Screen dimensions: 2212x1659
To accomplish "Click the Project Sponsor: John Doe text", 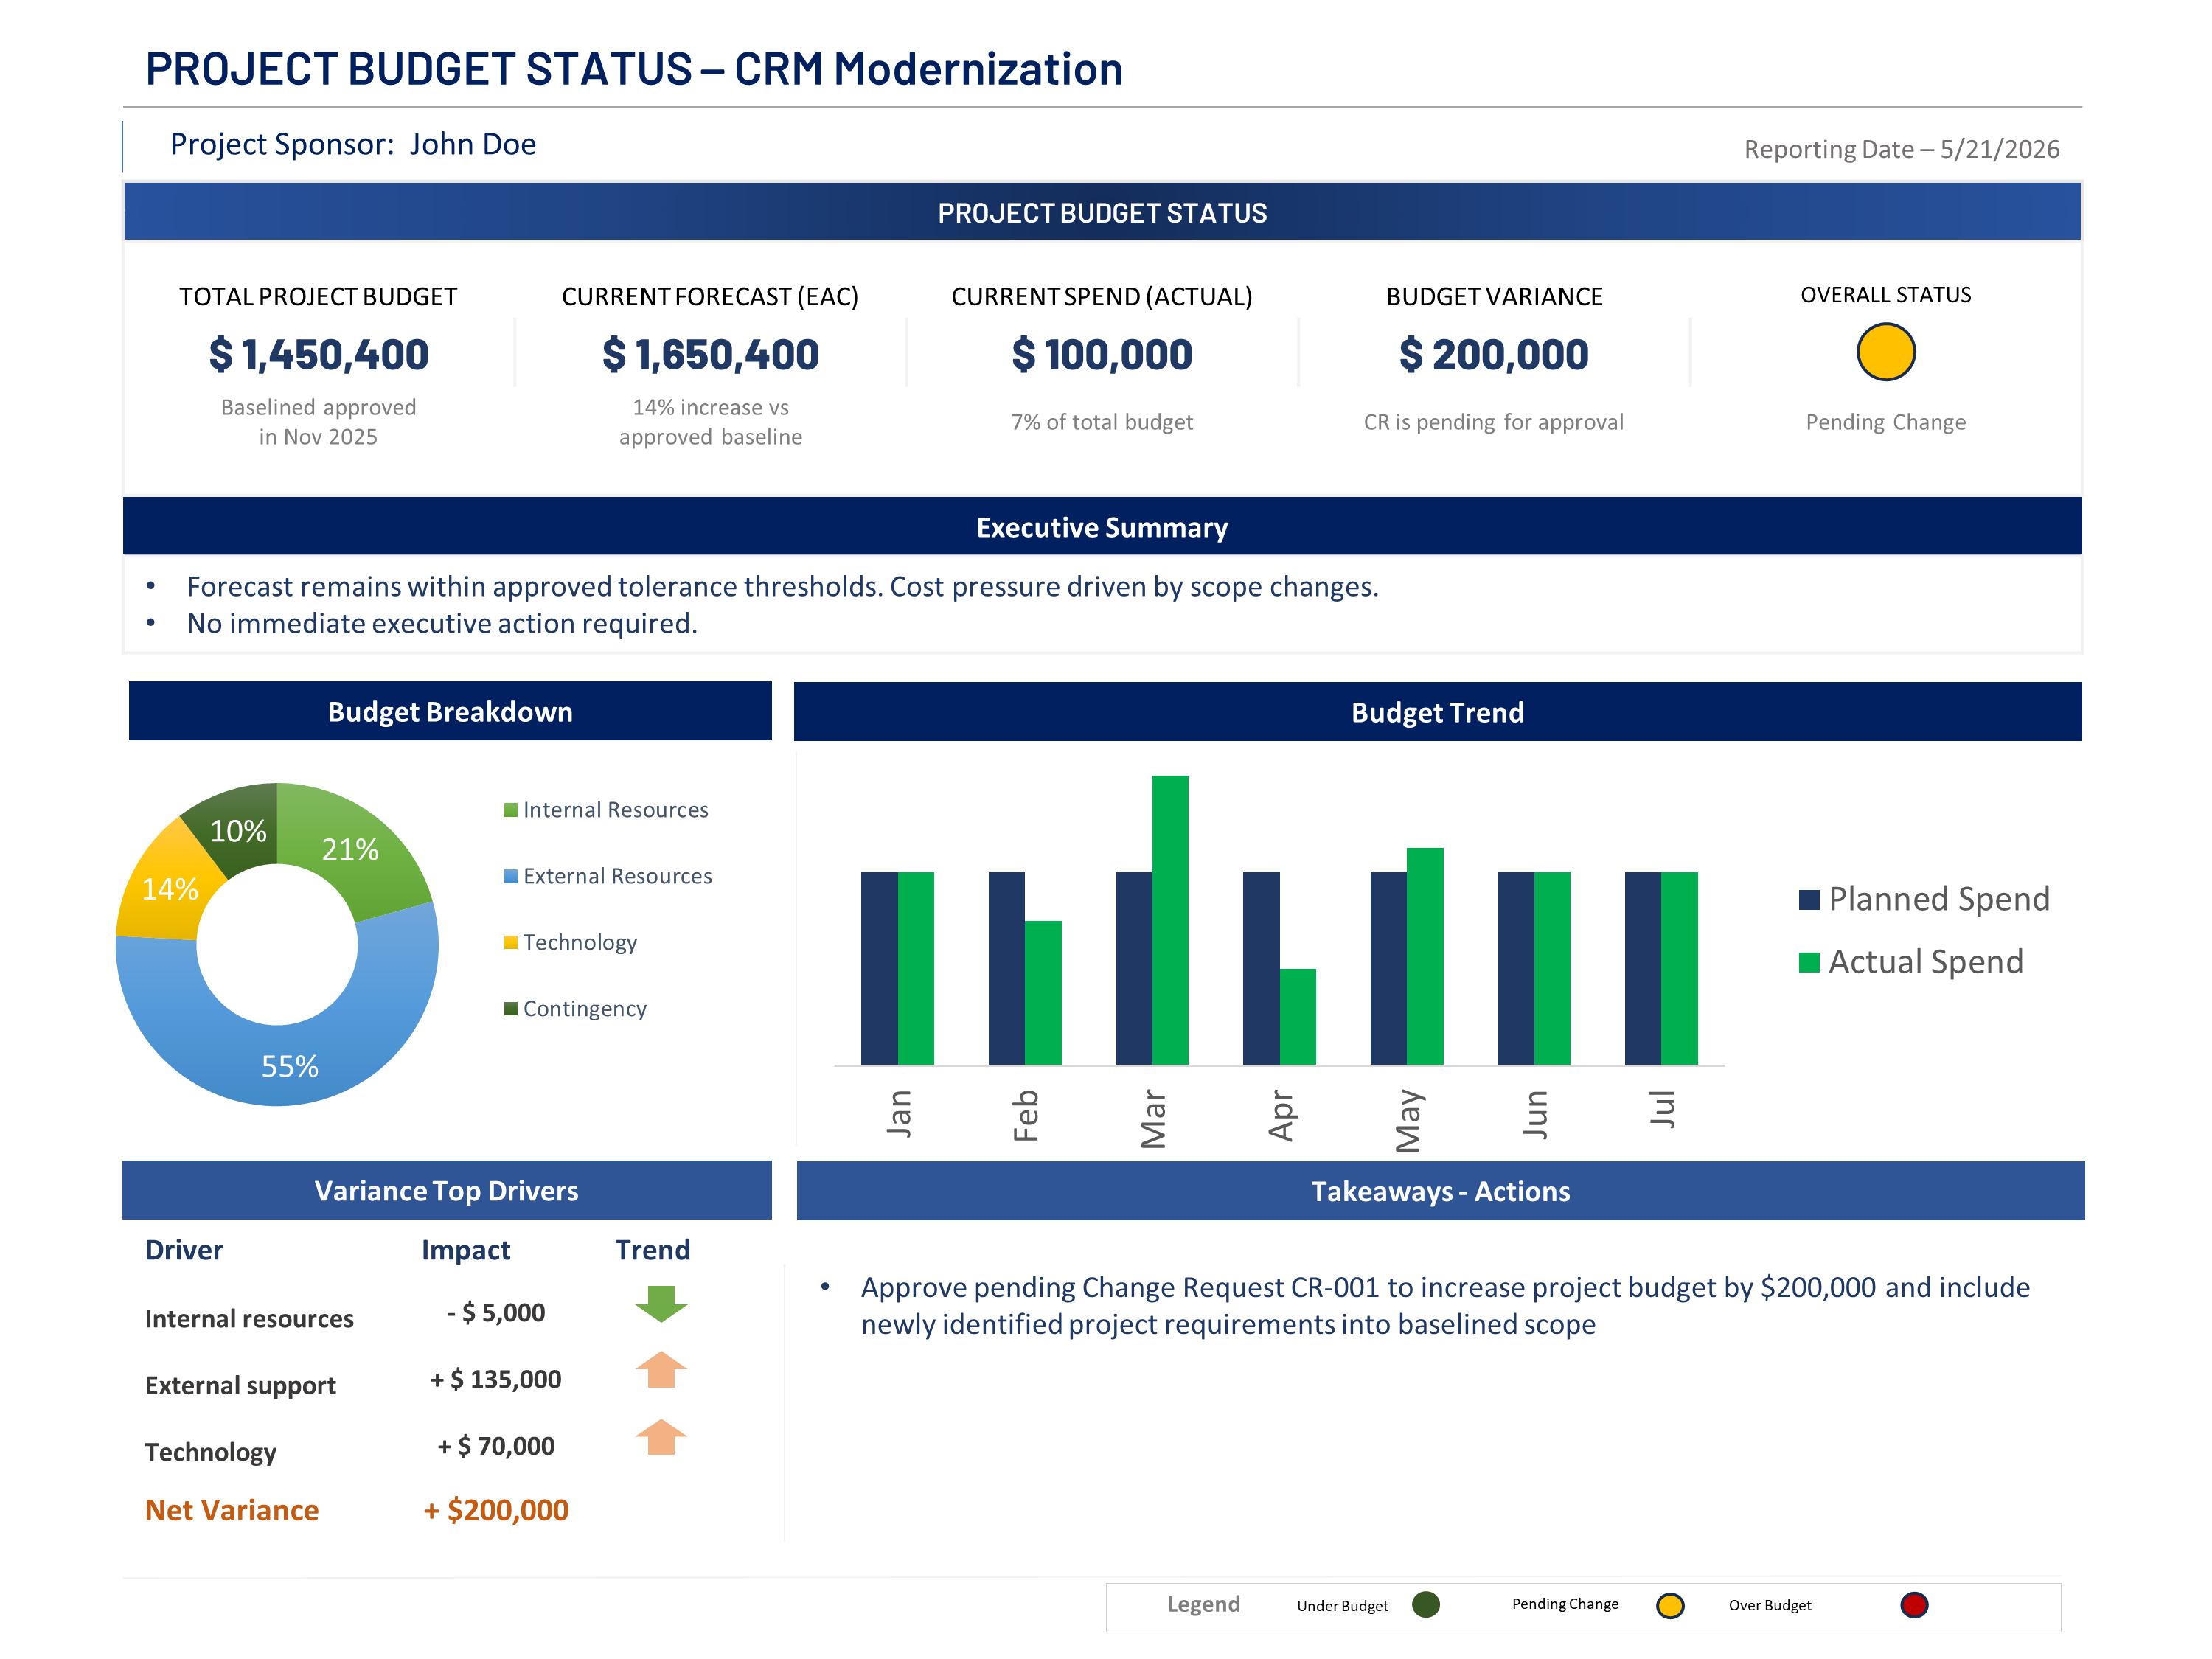I will click(353, 144).
